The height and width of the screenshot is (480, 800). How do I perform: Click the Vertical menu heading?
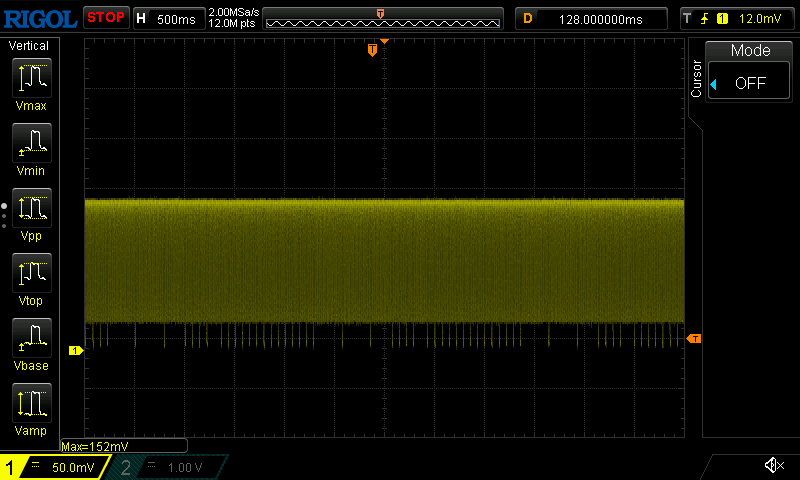[x=29, y=46]
